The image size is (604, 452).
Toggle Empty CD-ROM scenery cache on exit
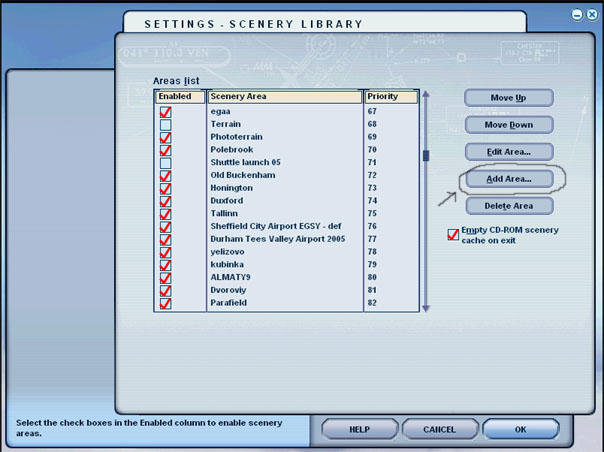point(453,235)
